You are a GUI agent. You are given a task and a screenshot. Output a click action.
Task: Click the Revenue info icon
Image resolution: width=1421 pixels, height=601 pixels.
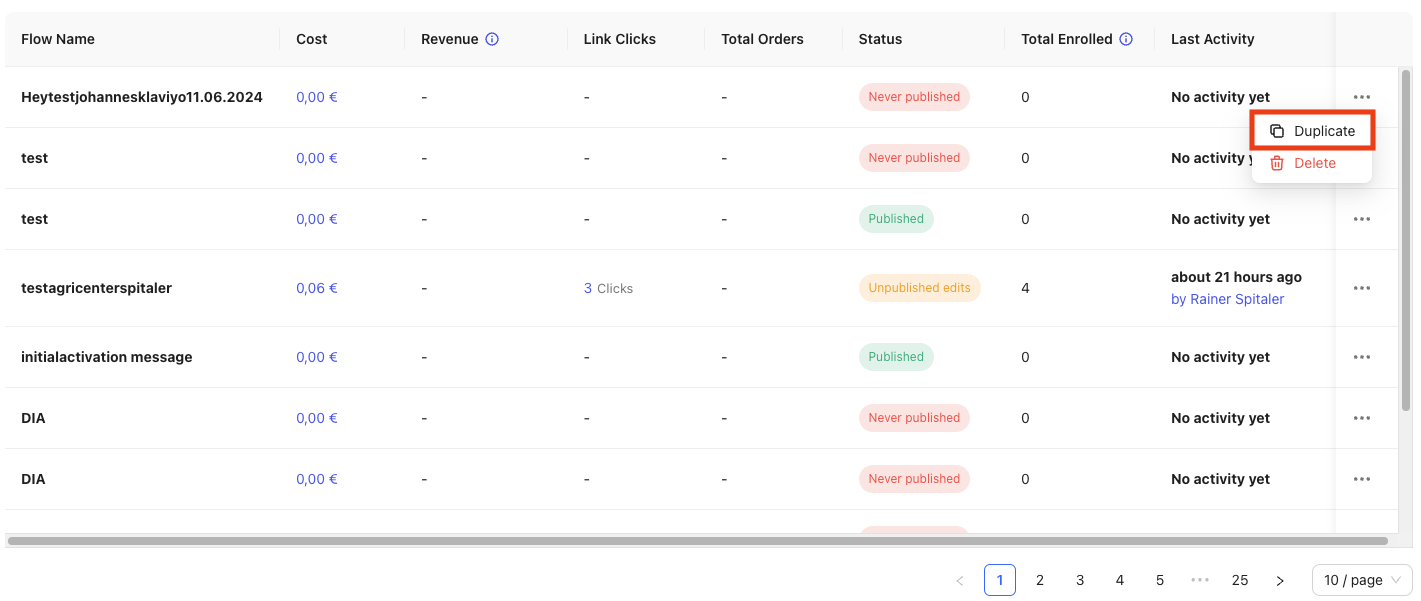(x=492, y=39)
